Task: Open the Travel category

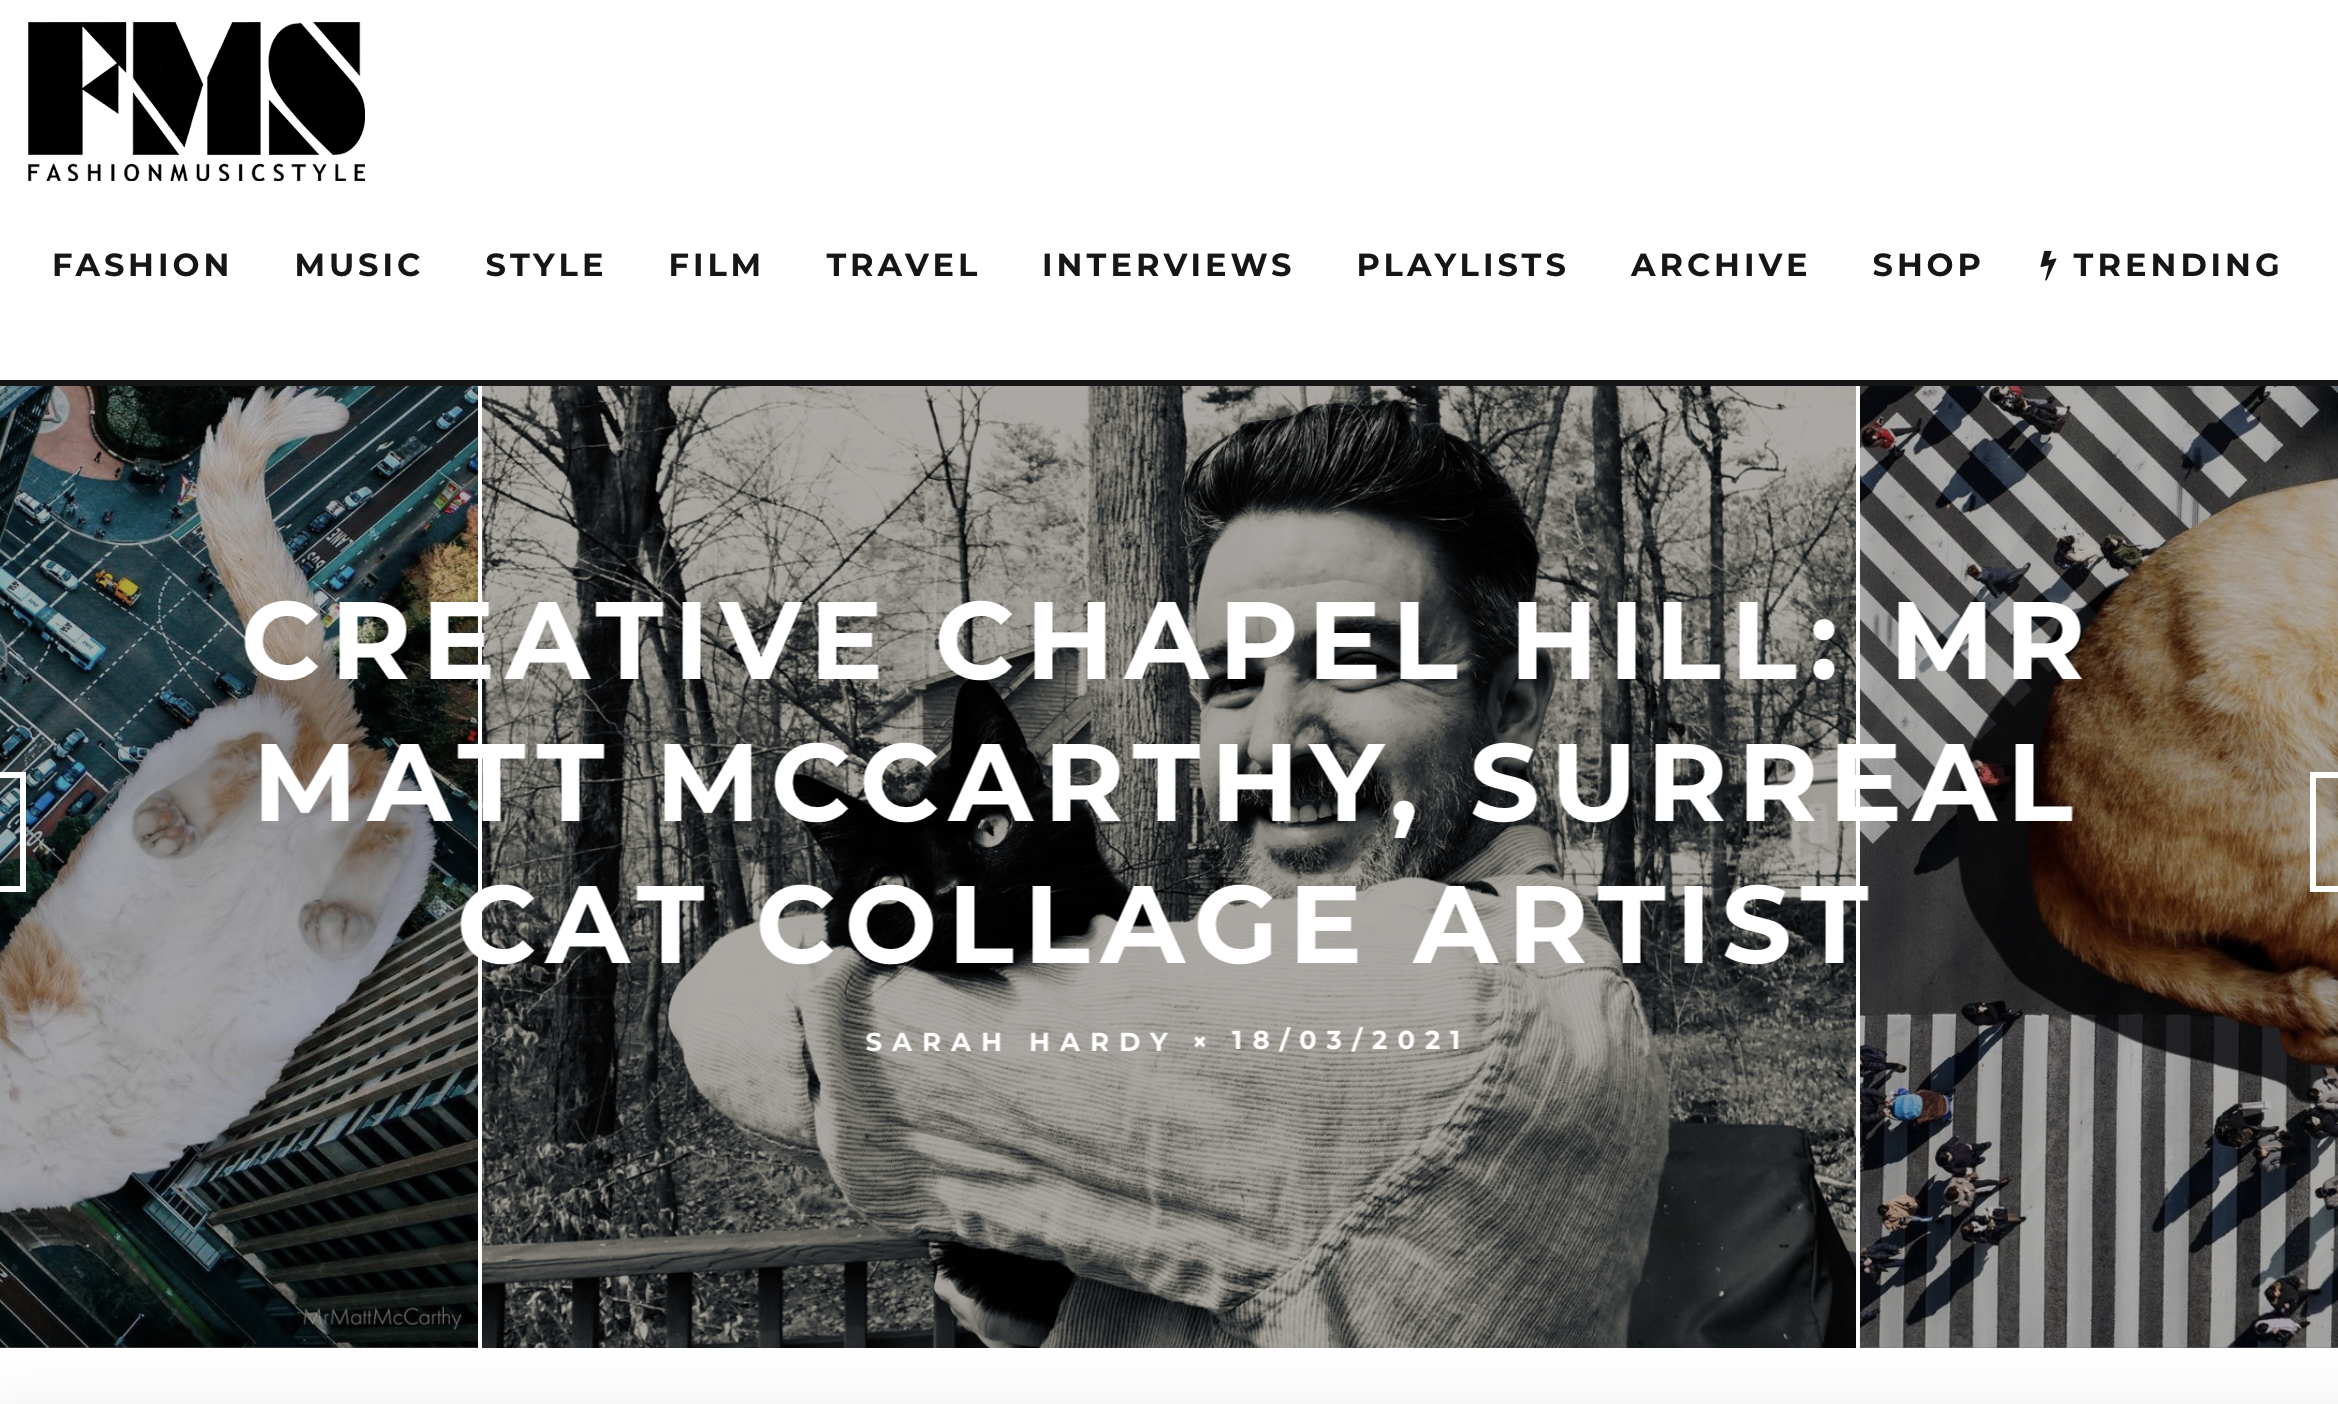Action: point(903,265)
